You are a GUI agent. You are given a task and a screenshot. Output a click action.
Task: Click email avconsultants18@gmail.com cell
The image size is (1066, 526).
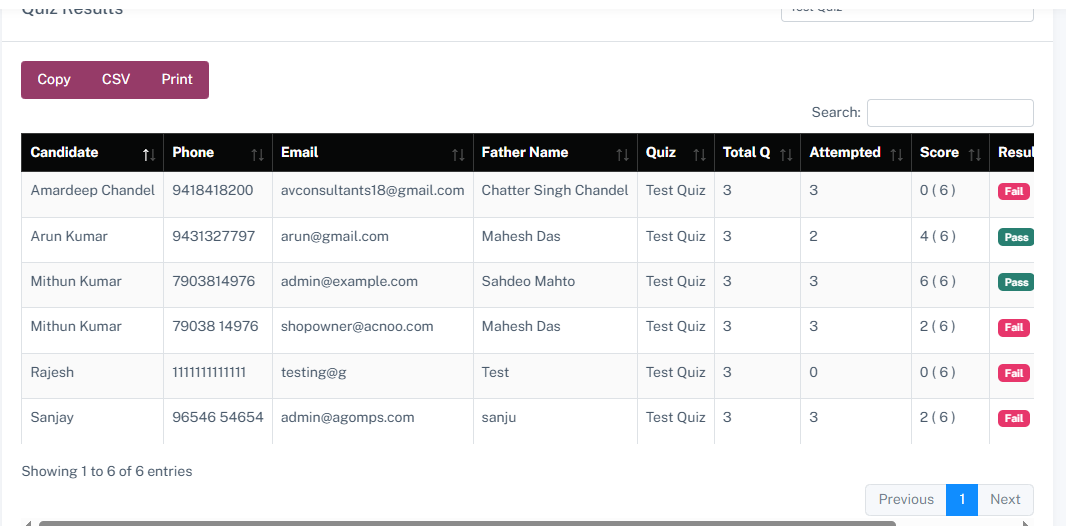(x=372, y=190)
